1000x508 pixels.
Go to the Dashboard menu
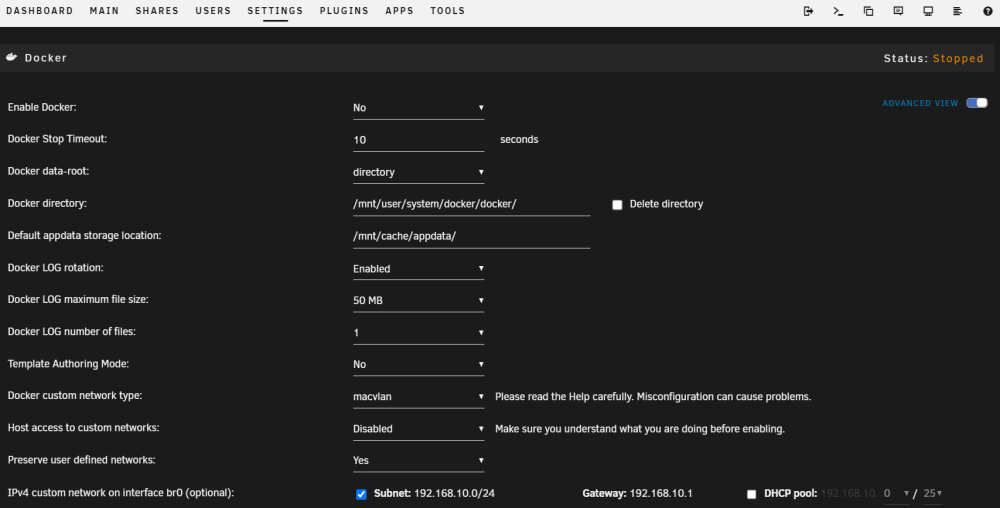click(x=40, y=11)
